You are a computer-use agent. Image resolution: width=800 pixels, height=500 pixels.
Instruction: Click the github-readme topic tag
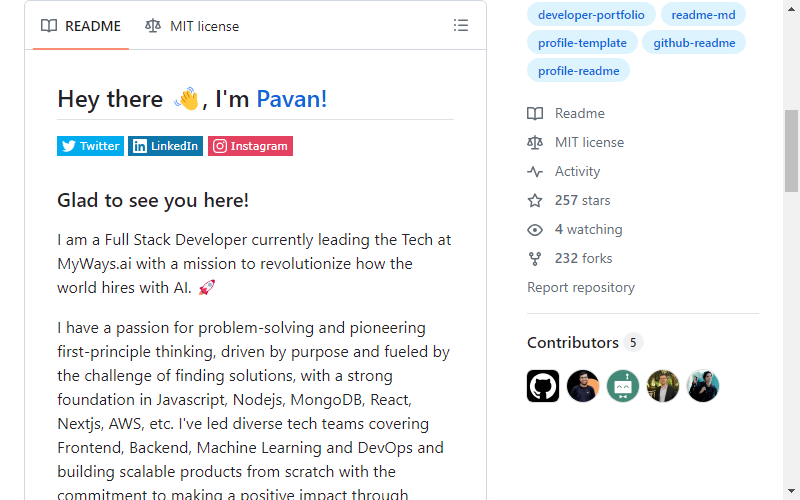(x=694, y=43)
